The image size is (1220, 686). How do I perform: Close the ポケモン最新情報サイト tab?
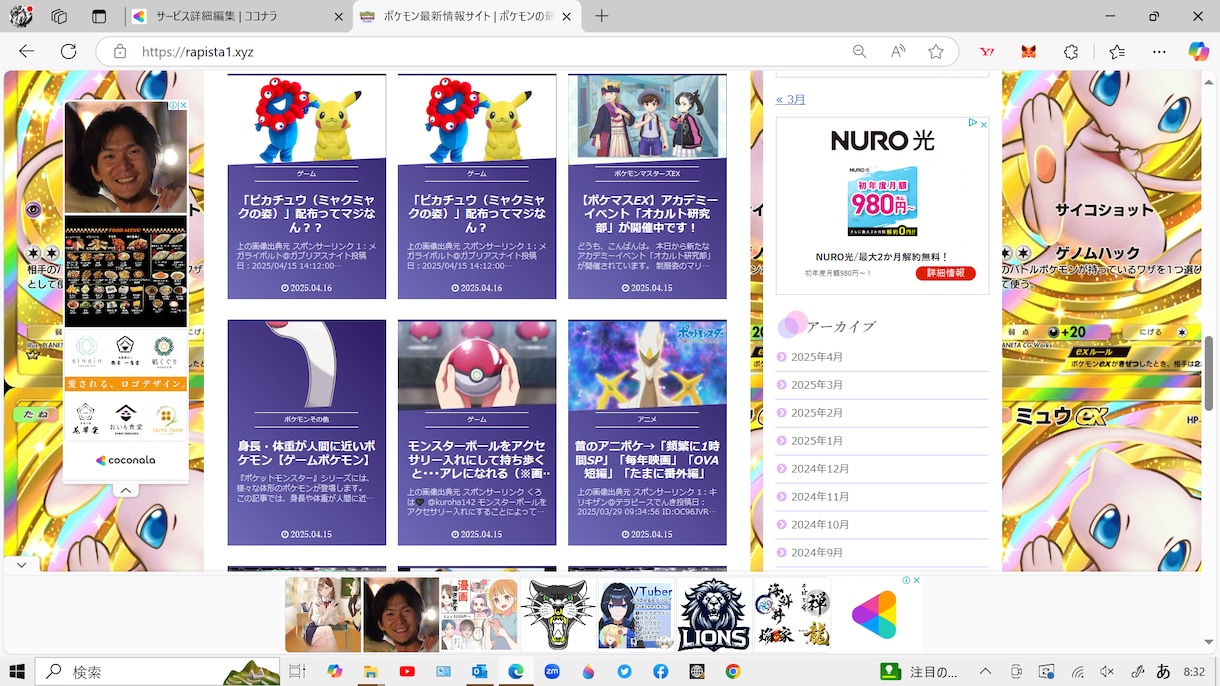(x=567, y=16)
